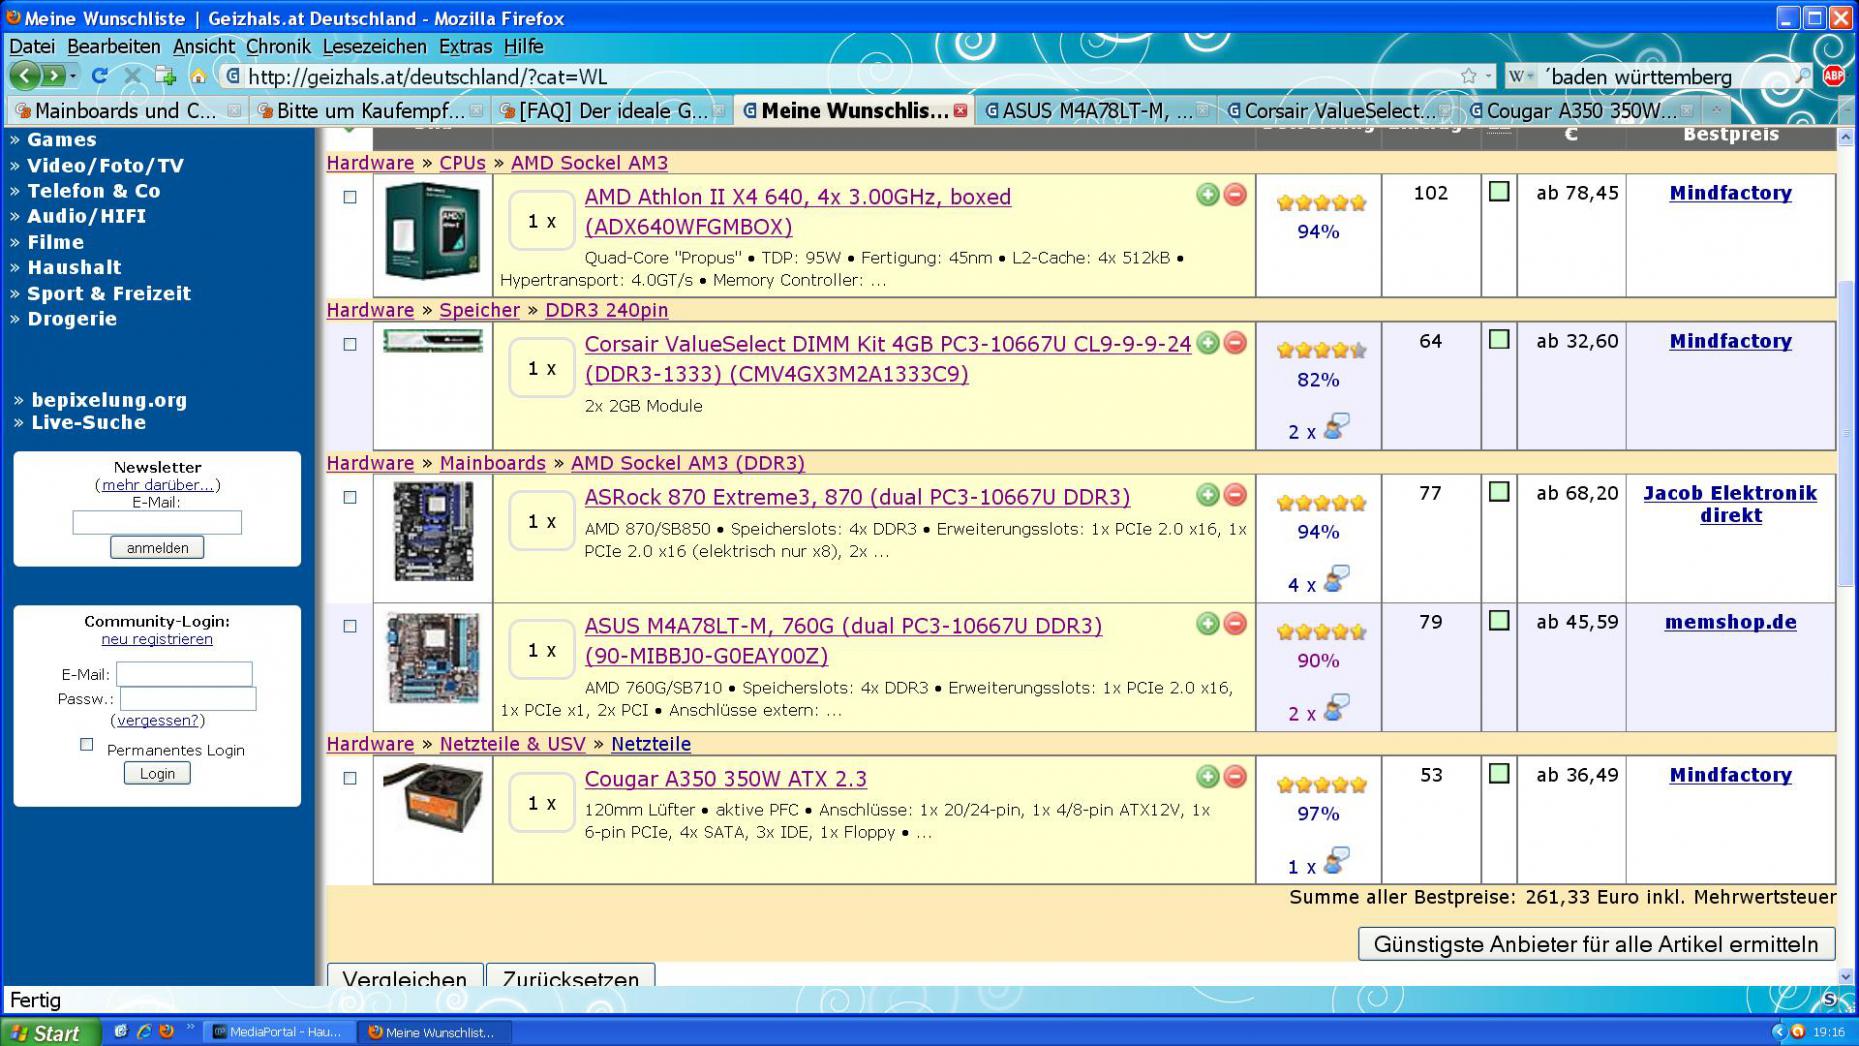Open the user reviews icon for Corsair ValueSelect
The height and width of the screenshot is (1046, 1859).
pyautogui.click(x=1336, y=428)
